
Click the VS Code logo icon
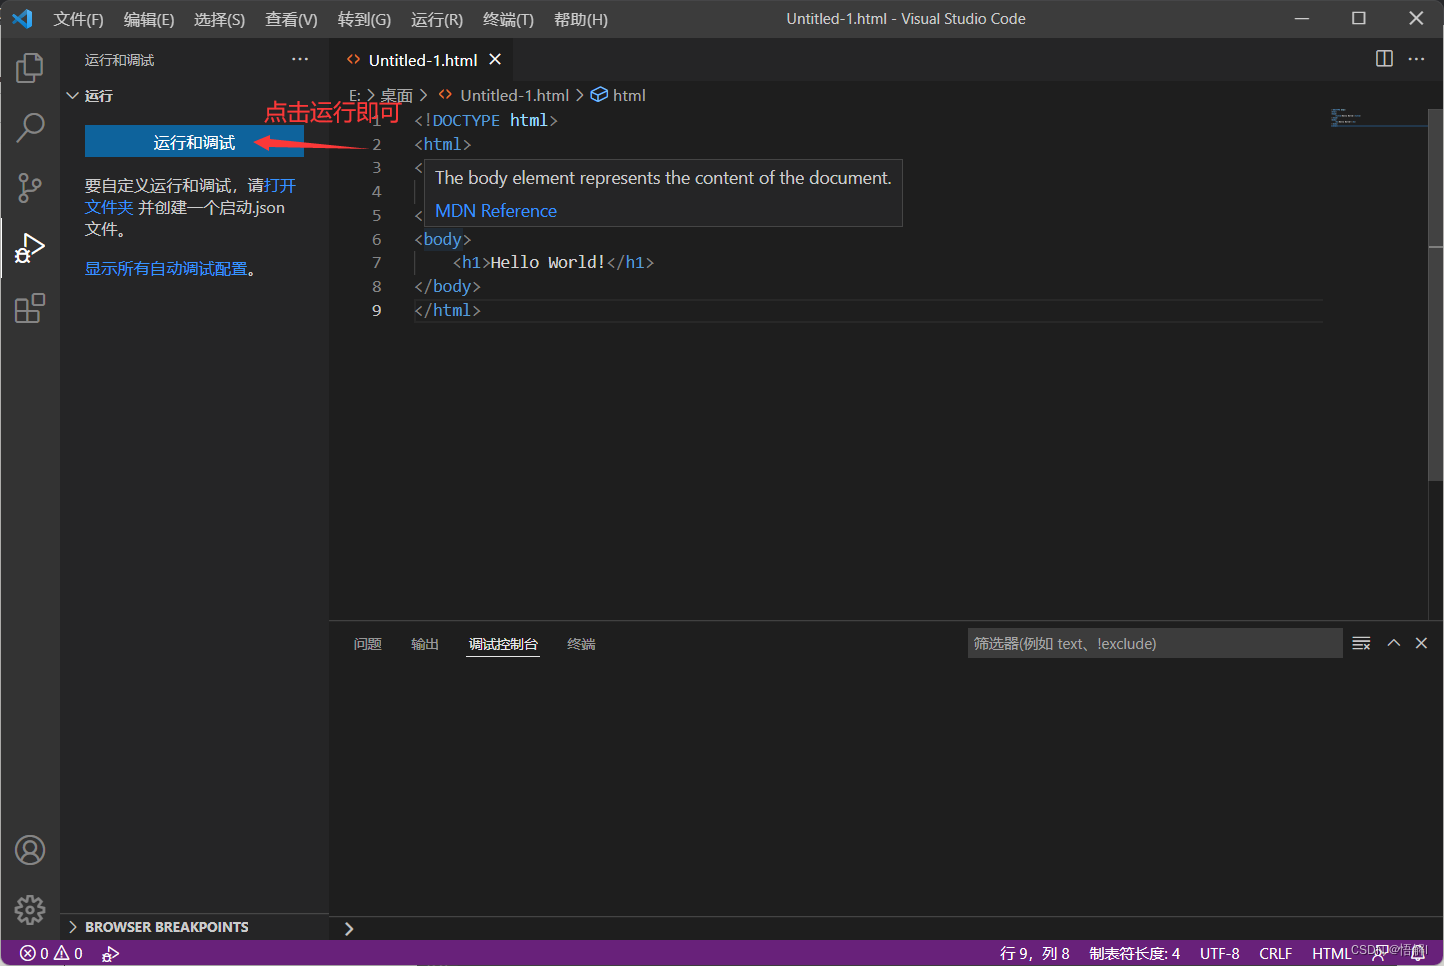tap(22, 19)
